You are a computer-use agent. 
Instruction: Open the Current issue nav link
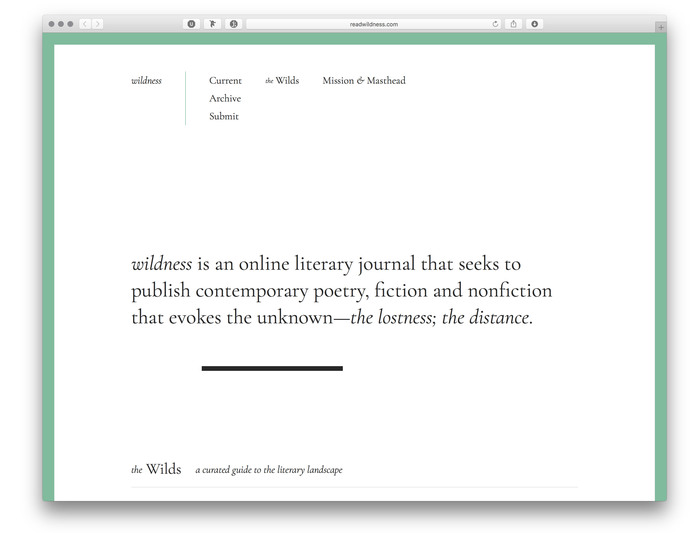225,81
